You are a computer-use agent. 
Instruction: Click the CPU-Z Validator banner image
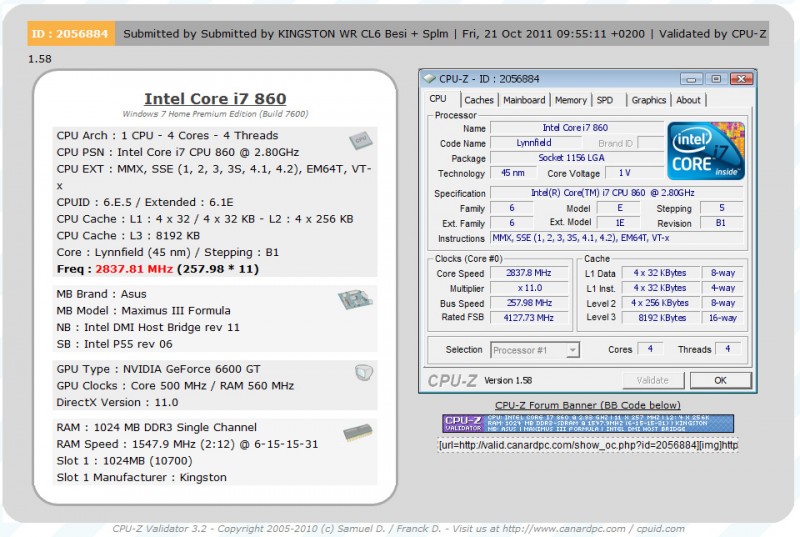coord(588,423)
